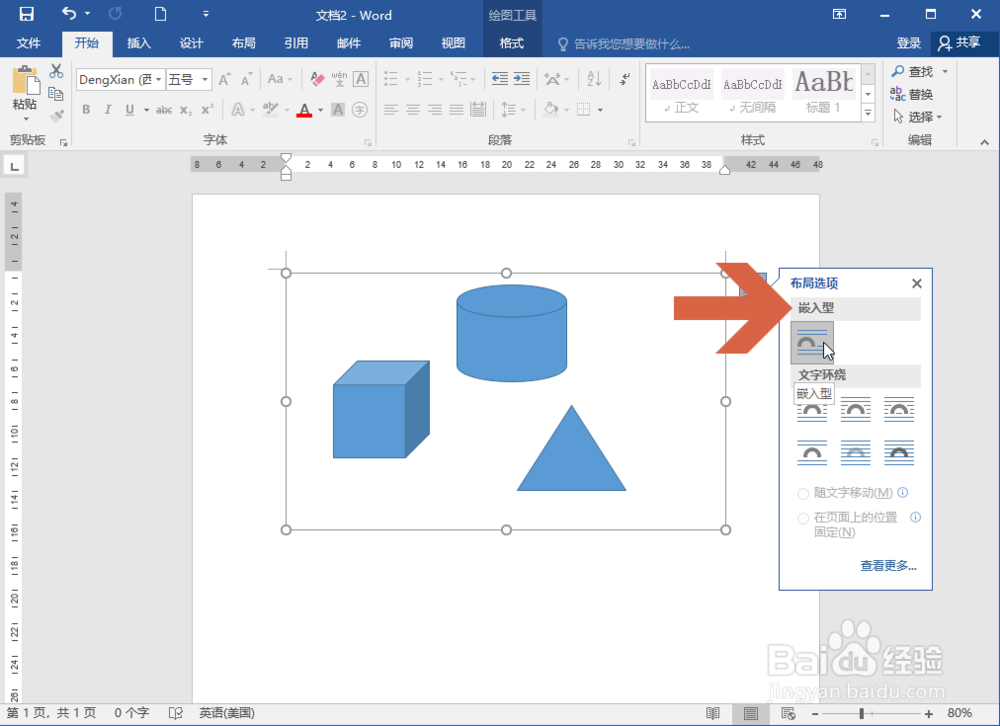Viewport: 1000px width, 726px height.
Task: Click the format painter icon
Action: point(56,115)
